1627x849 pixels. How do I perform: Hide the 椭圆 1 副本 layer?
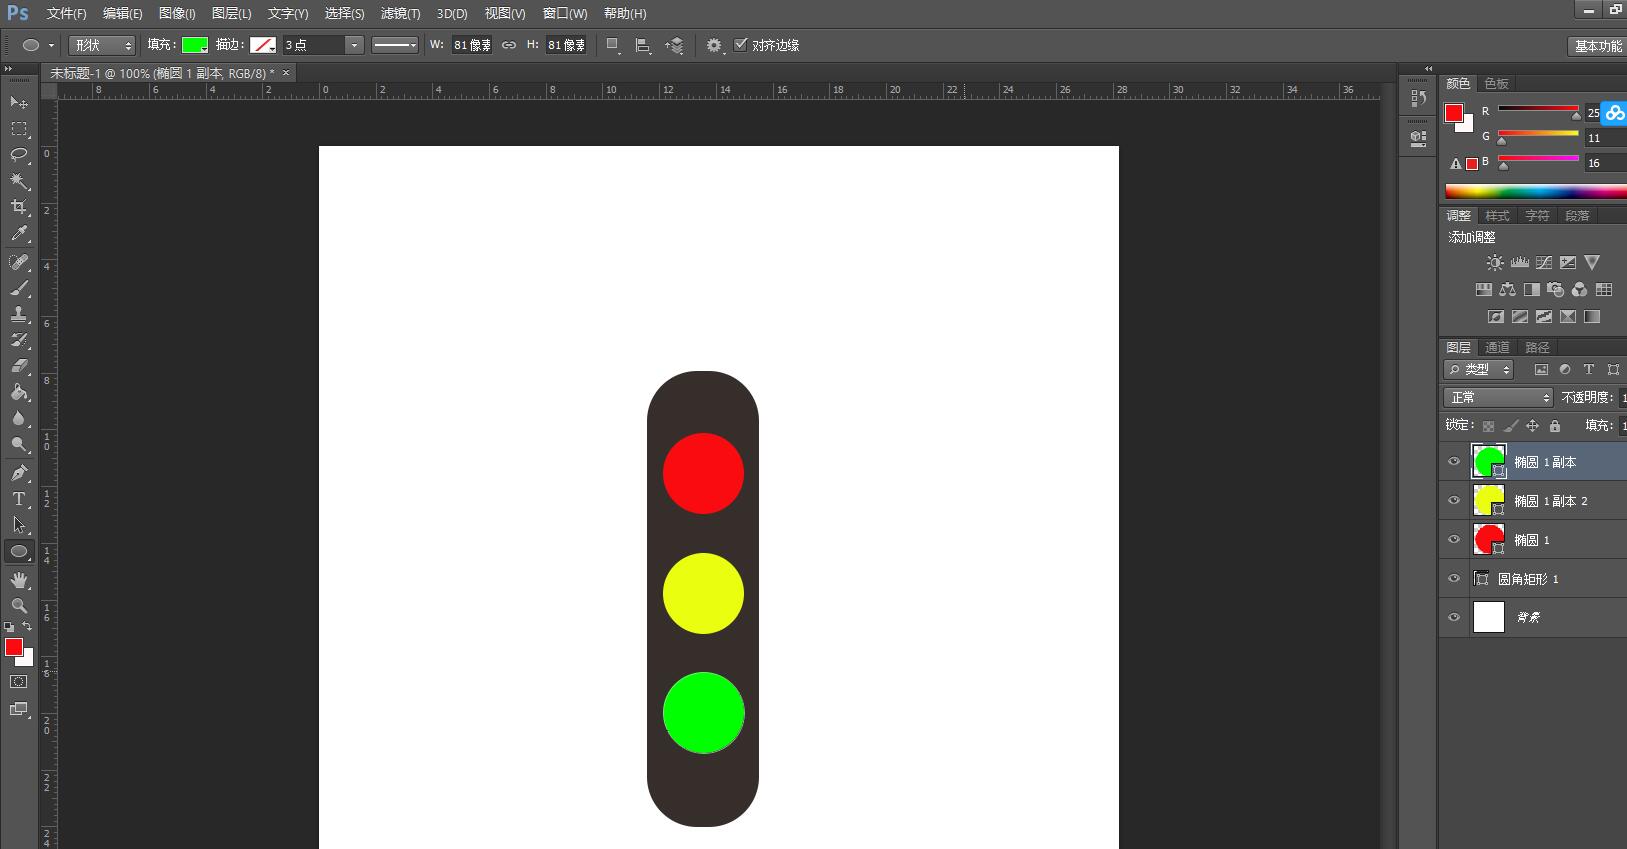[x=1454, y=462]
